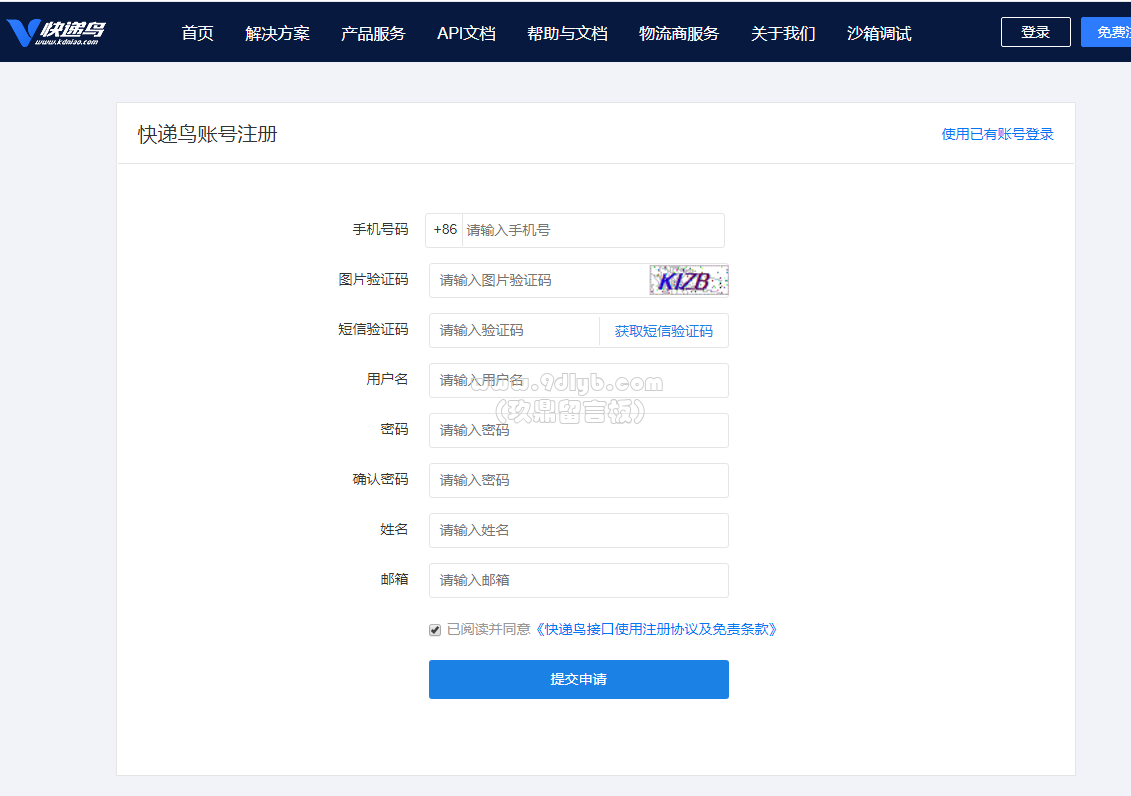Focus the 姓名 input field
The image size is (1131, 796).
[578, 530]
